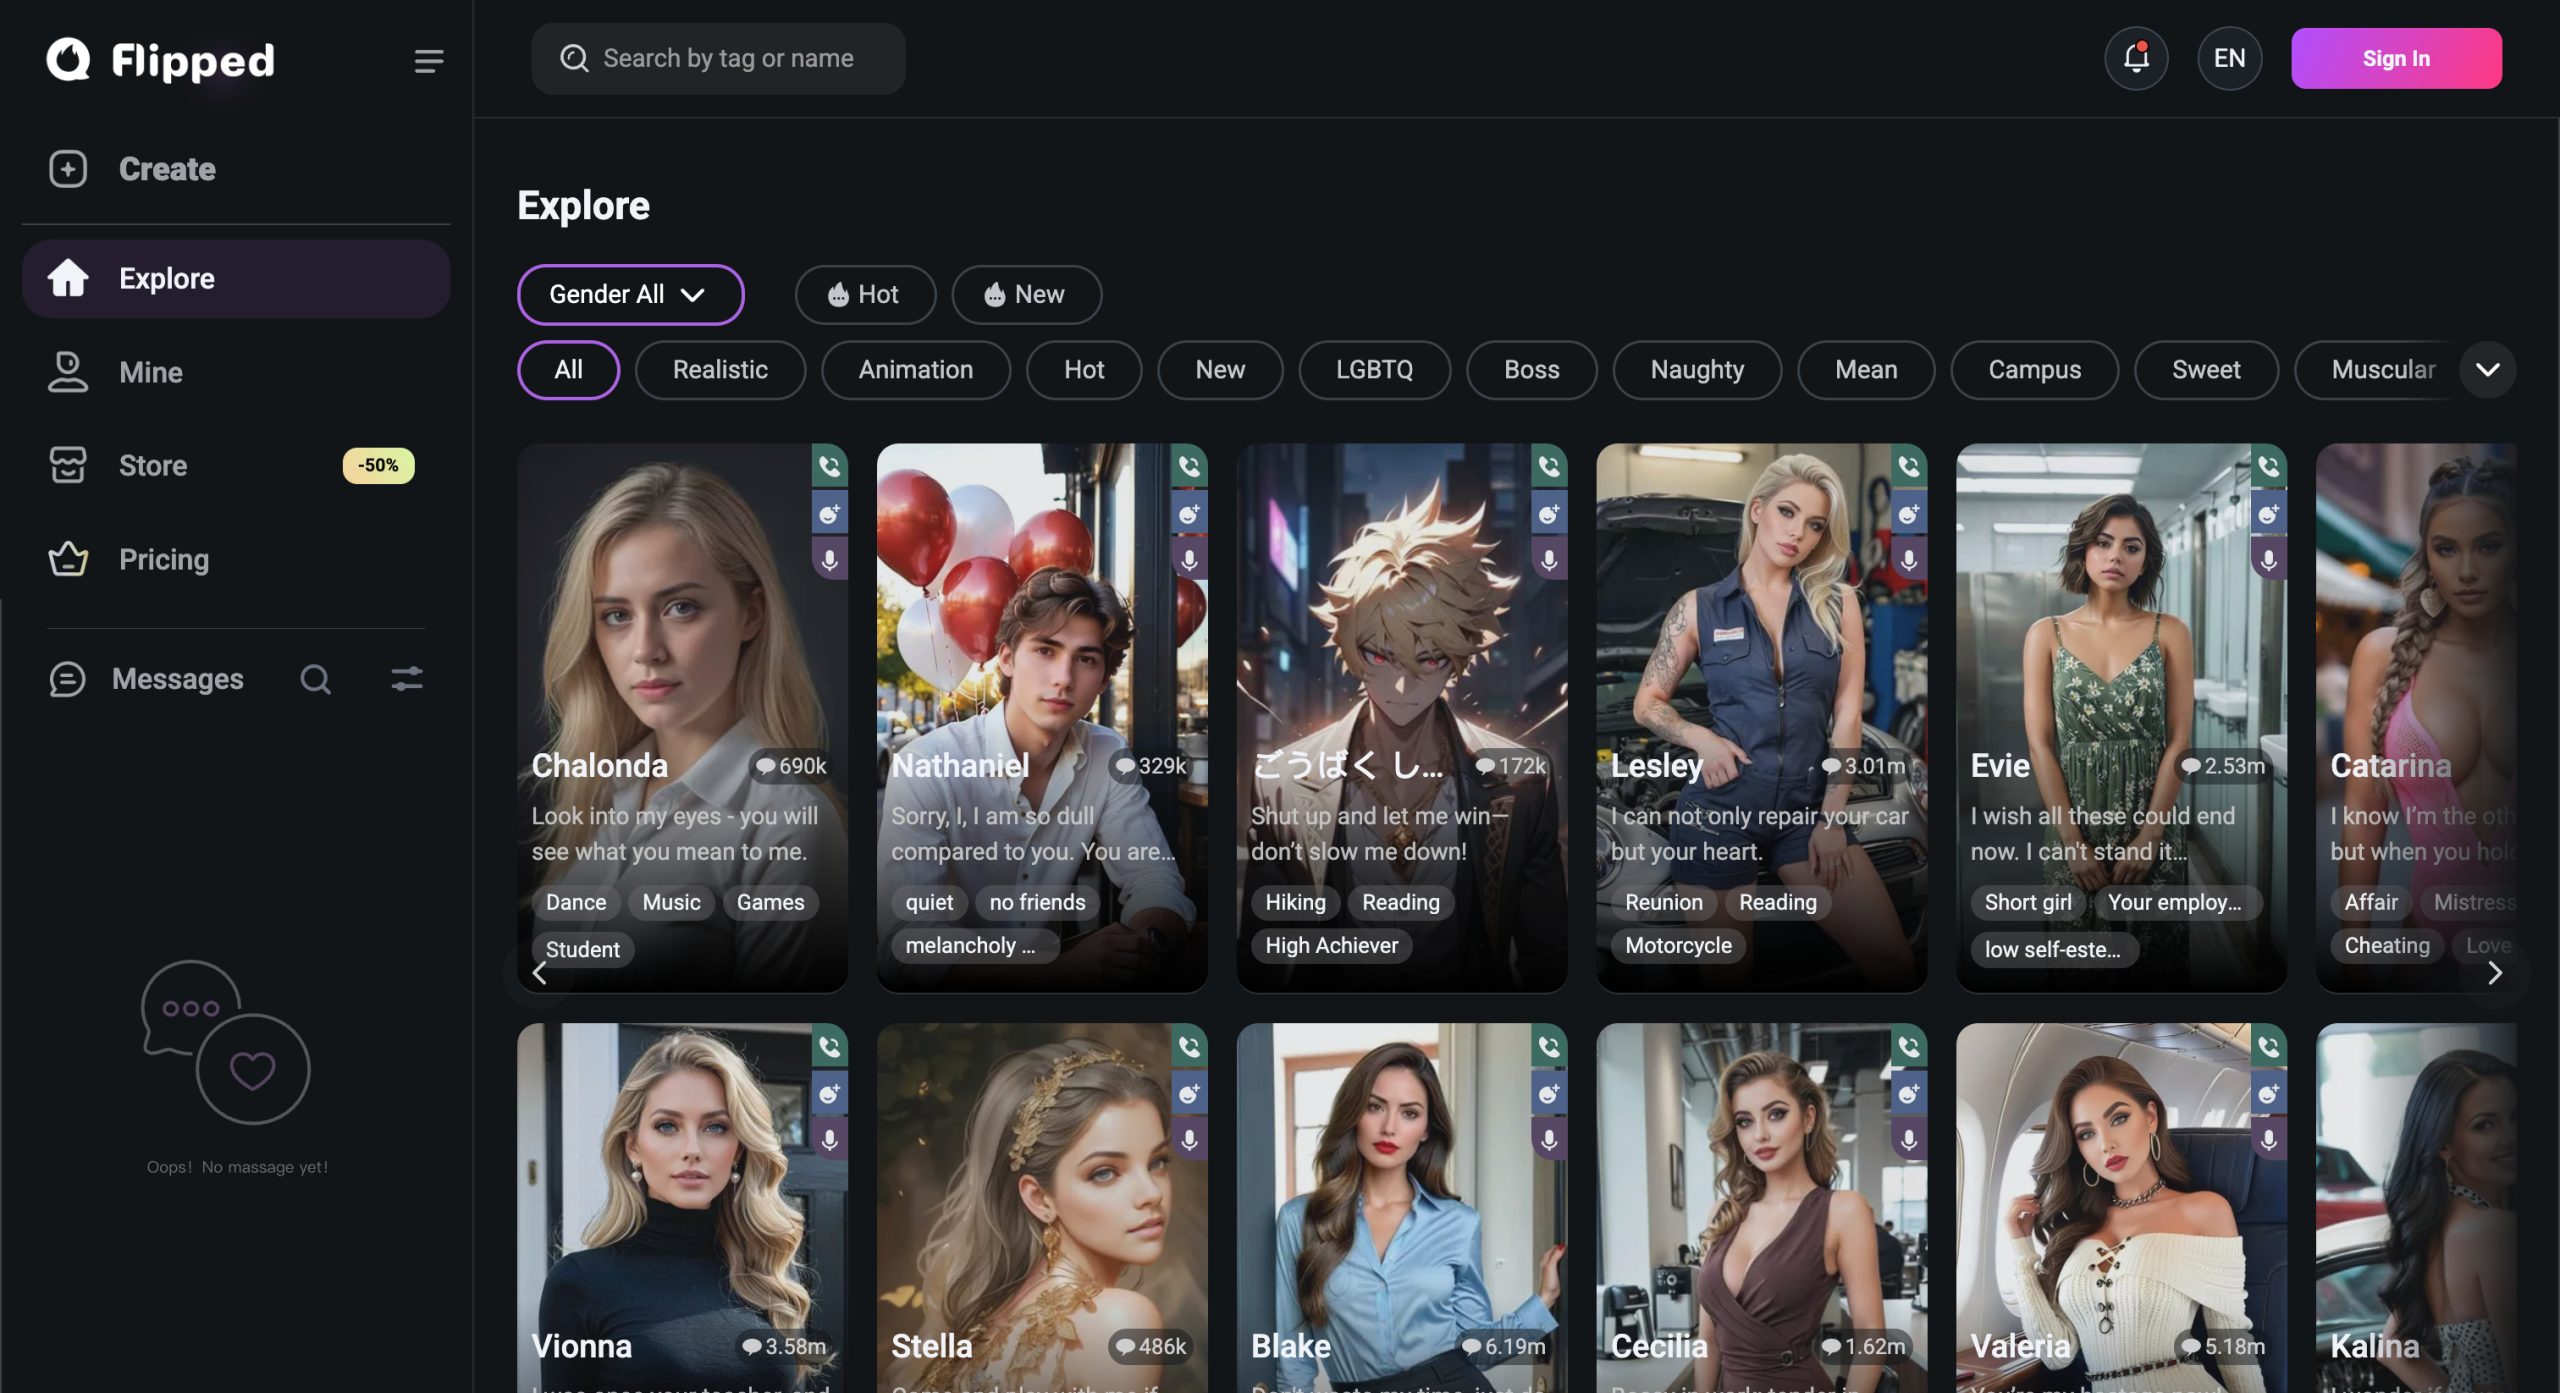Click phone call icon on Blake card
Image resolution: width=2560 pixels, height=1393 pixels.
pyautogui.click(x=1549, y=1046)
